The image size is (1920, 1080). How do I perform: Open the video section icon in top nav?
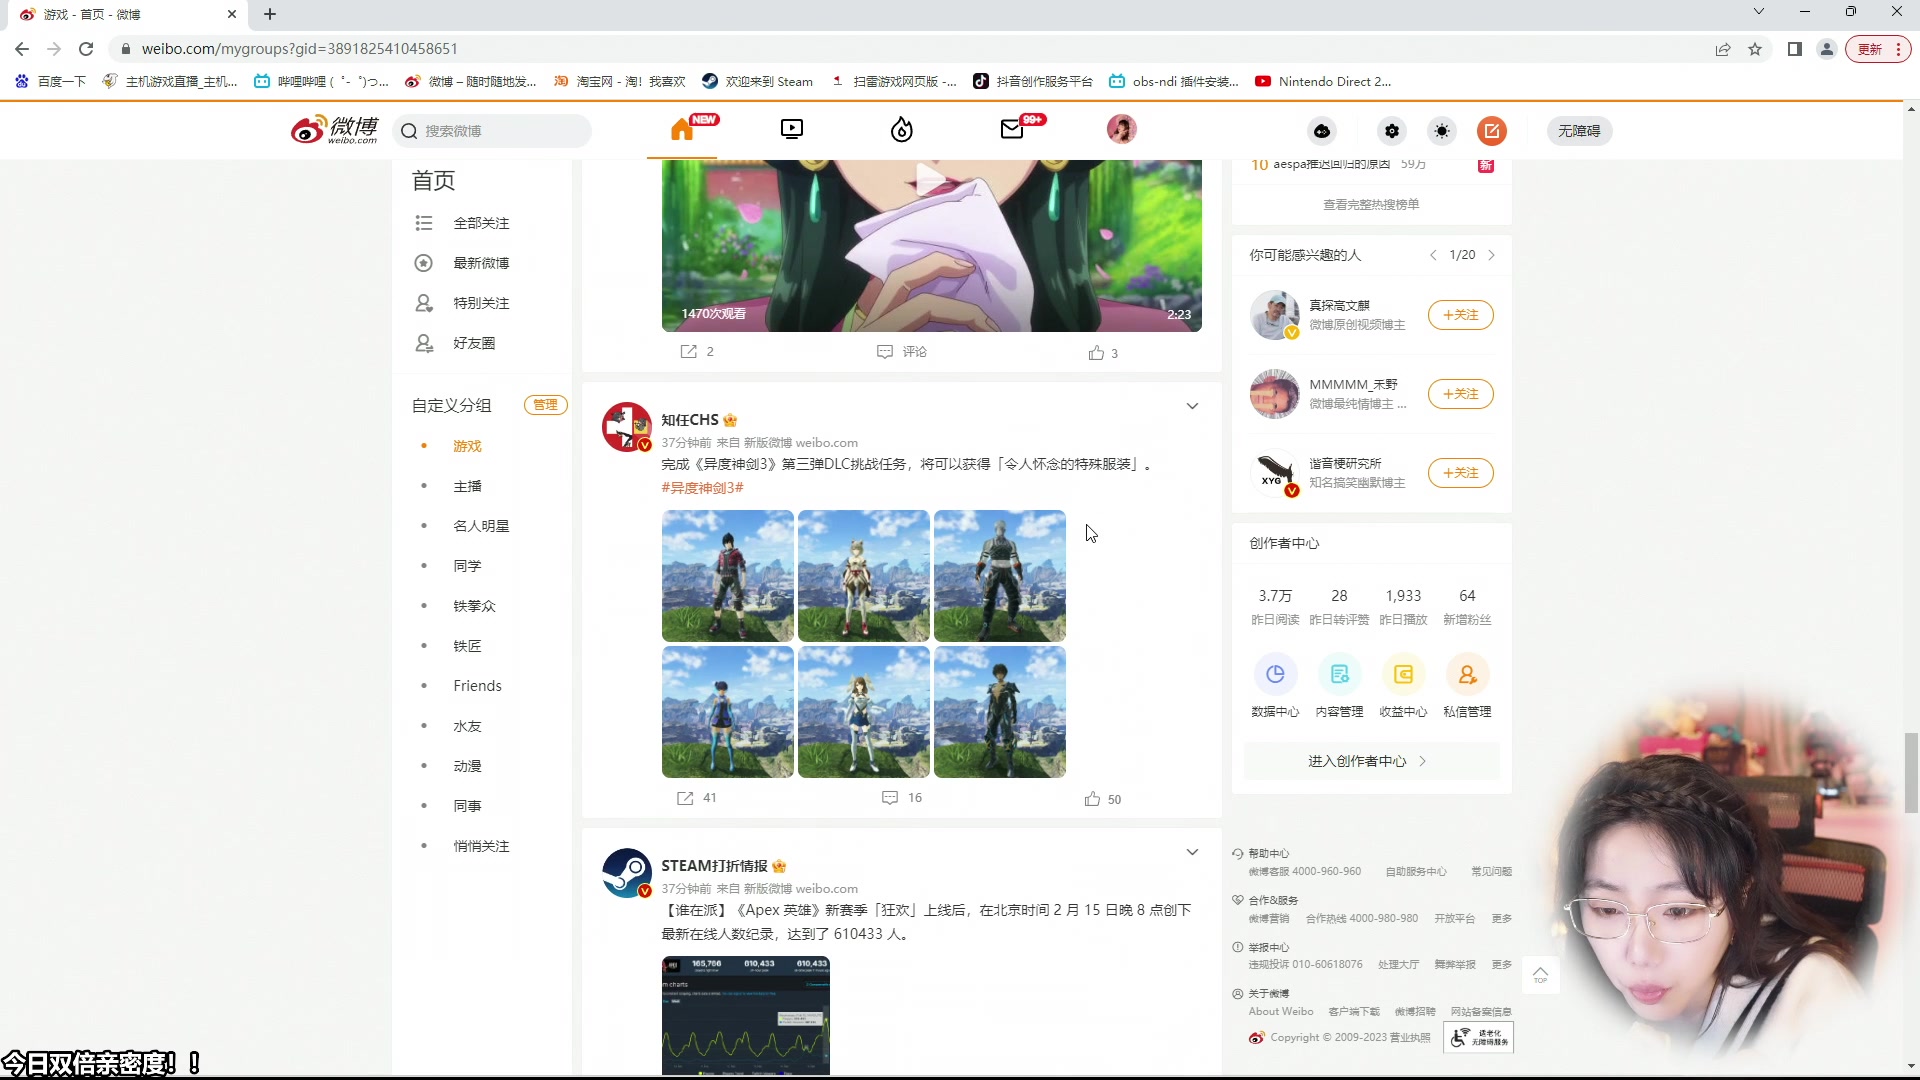click(x=792, y=129)
